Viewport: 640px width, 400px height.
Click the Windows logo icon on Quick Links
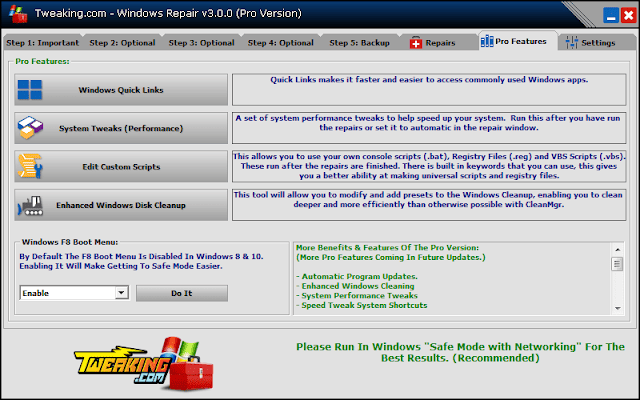[x=30, y=90]
